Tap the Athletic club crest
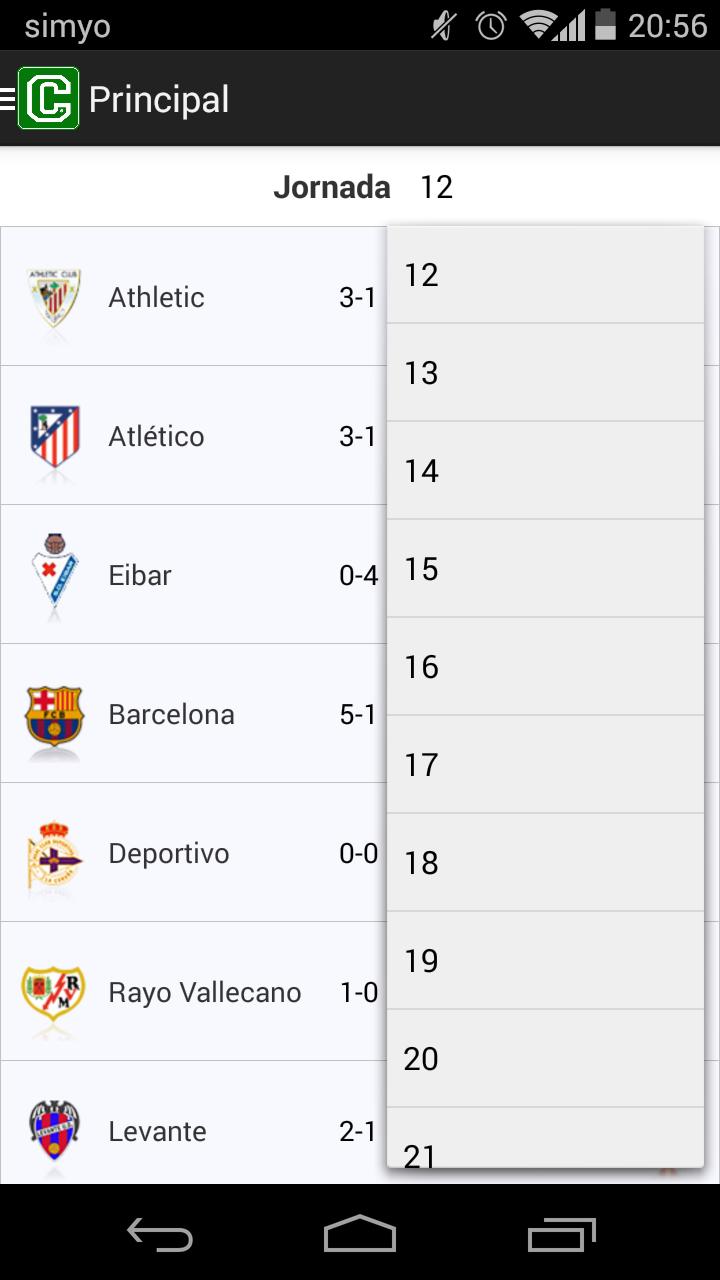 pos(54,297)
